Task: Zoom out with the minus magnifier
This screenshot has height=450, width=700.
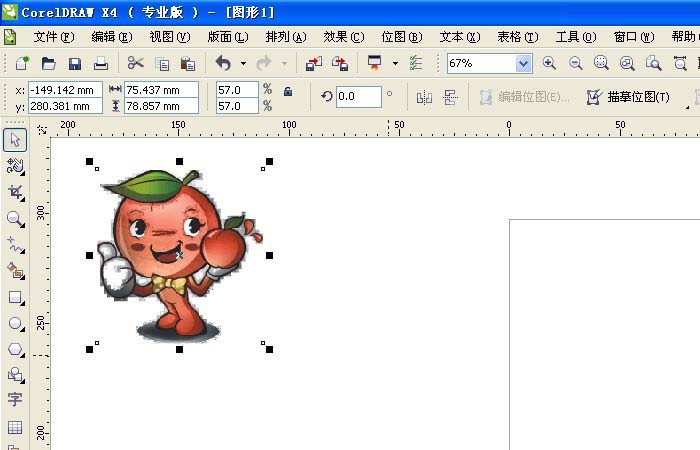Action: 575,63
